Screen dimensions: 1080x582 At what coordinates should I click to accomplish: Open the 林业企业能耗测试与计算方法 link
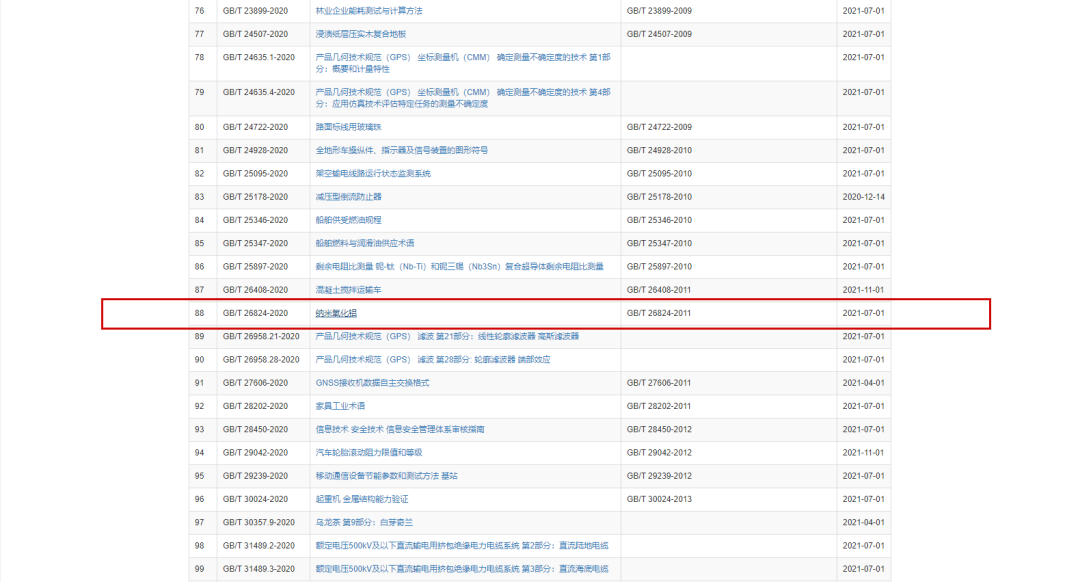pos(369,11)
